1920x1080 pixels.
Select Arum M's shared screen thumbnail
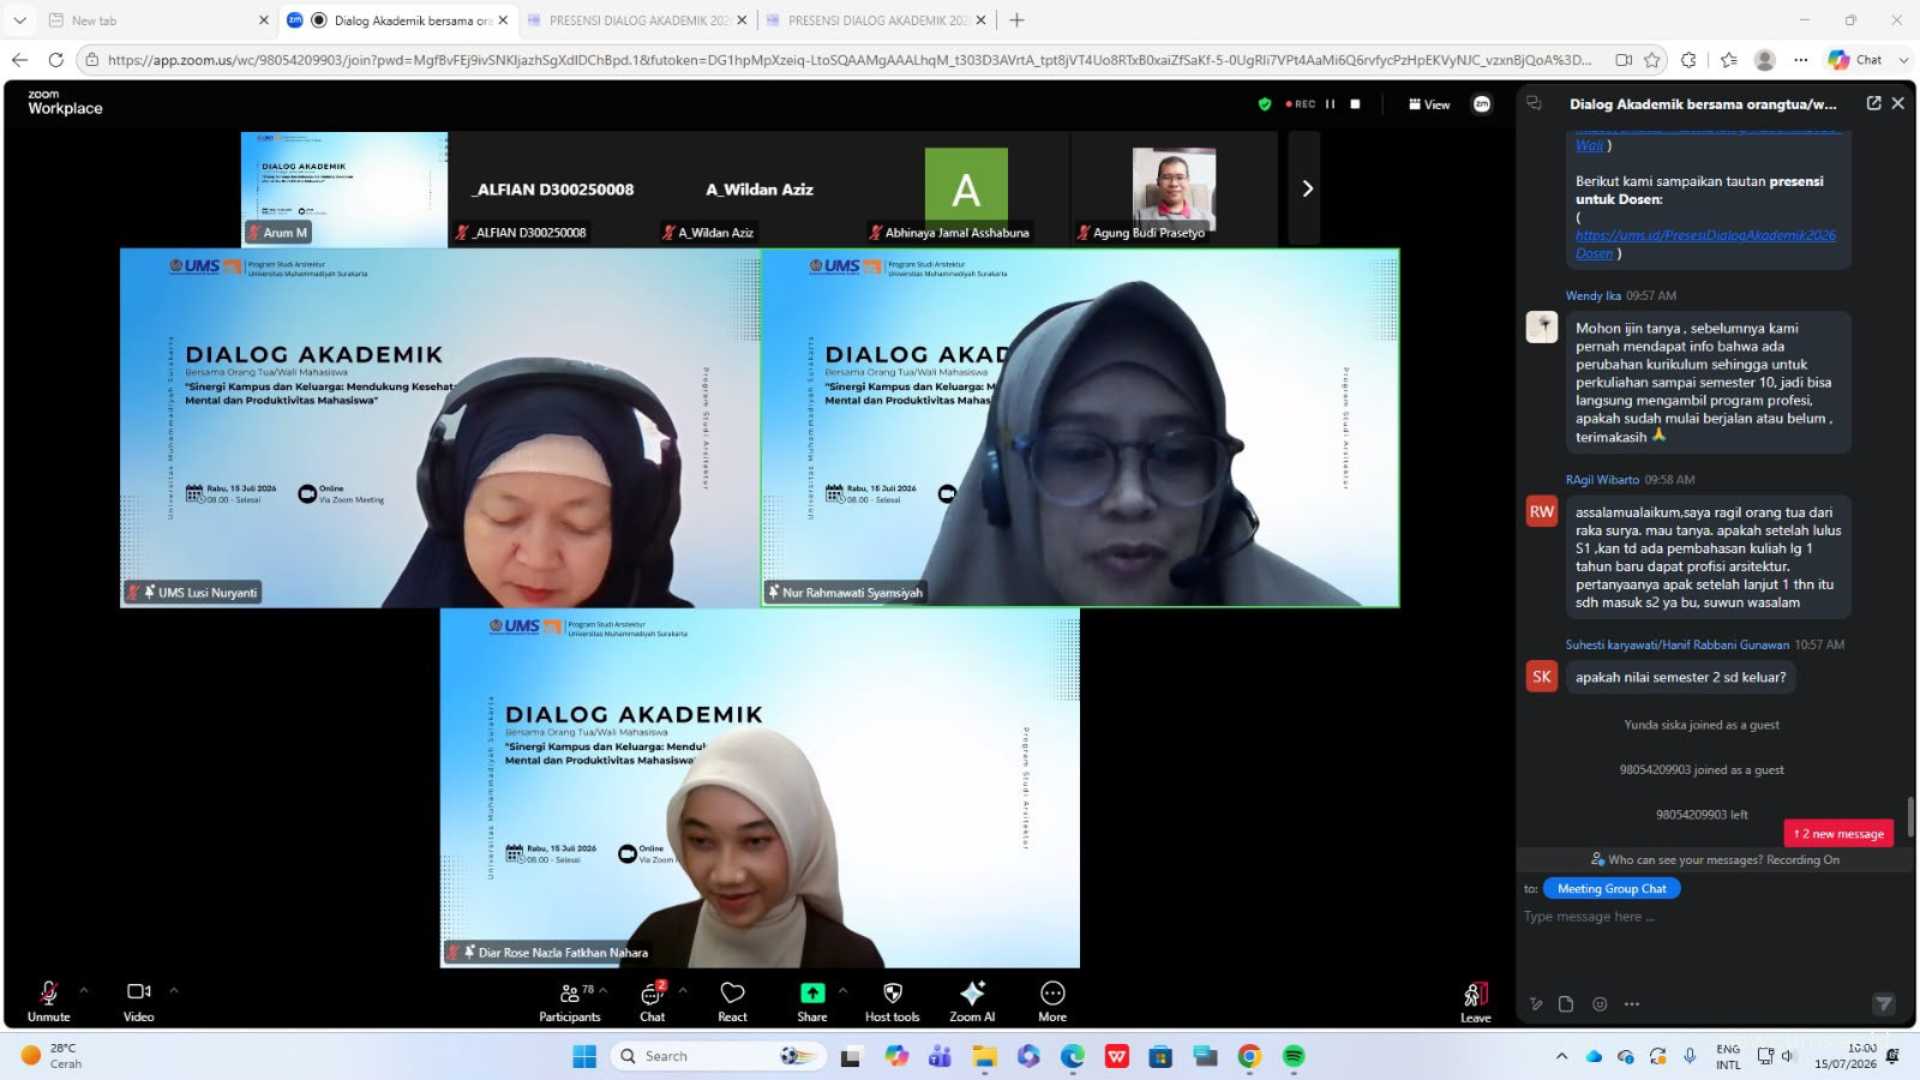point(344,188)
